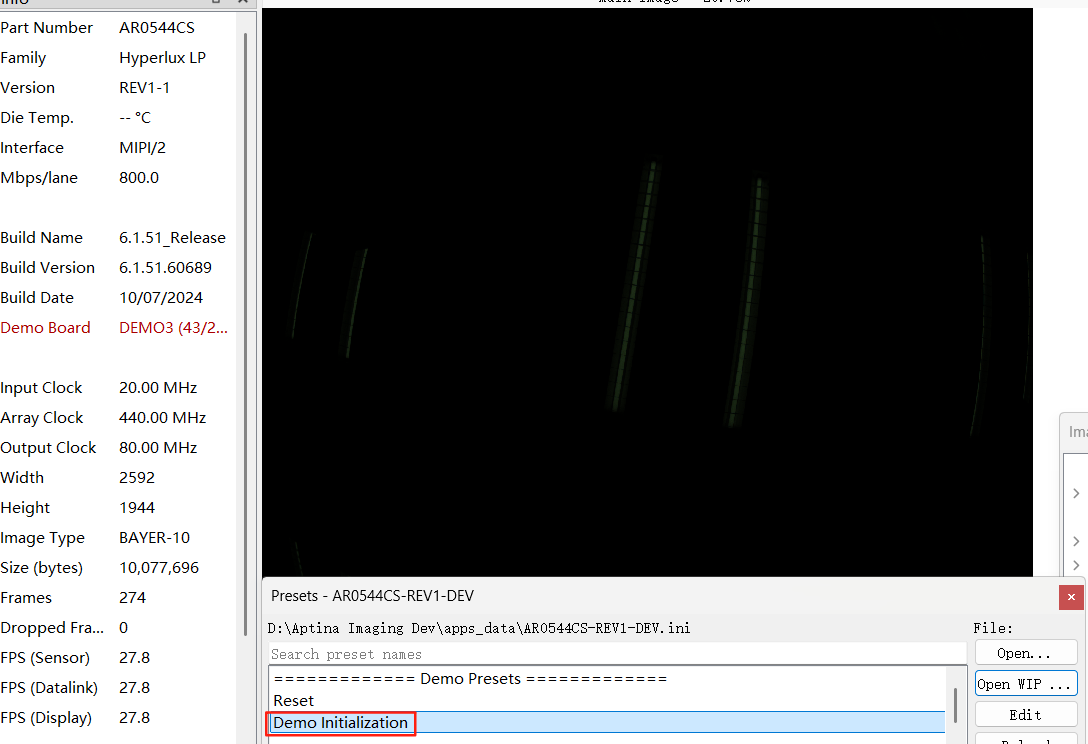1088x744 pixels.
Task: Expand the bottom chevron in right panel
Action: pyautogui.click(x=1076, y=565)
